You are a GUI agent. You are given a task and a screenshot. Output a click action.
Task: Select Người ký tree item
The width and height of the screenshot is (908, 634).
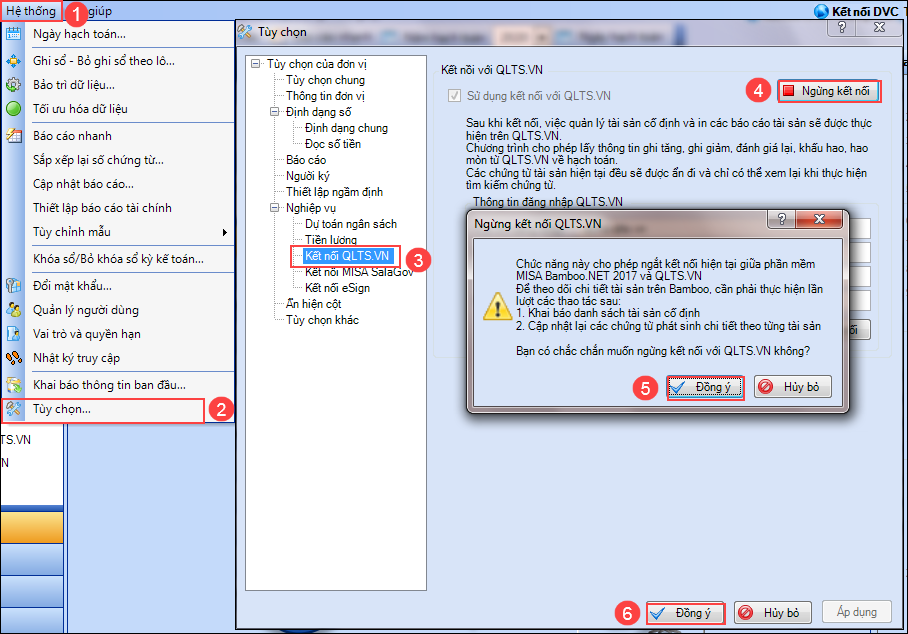pos(307,176)
